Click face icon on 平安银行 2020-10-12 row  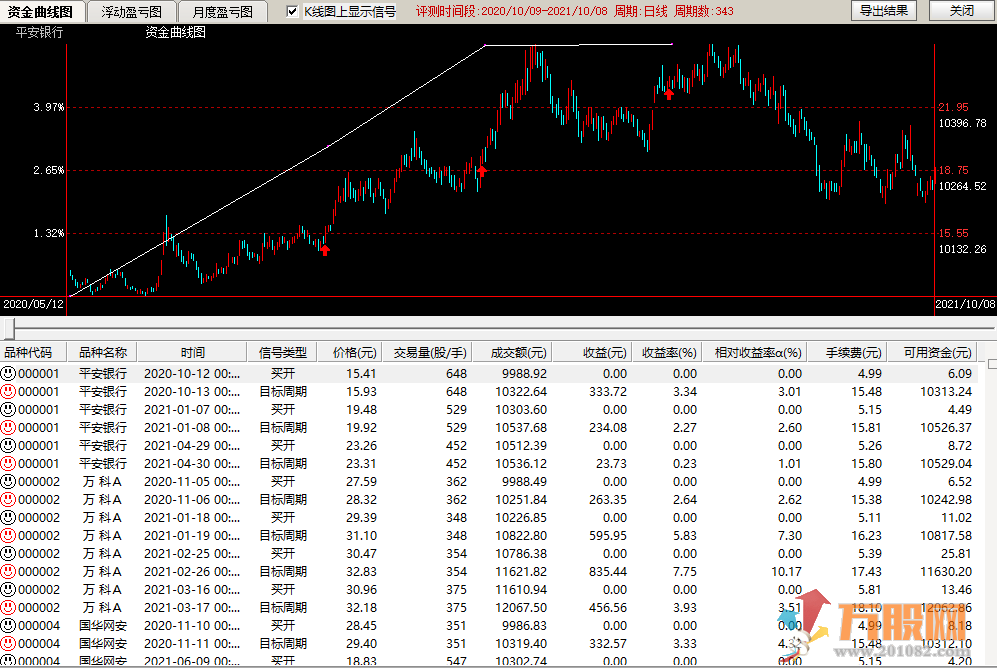(x=8, y=373)
